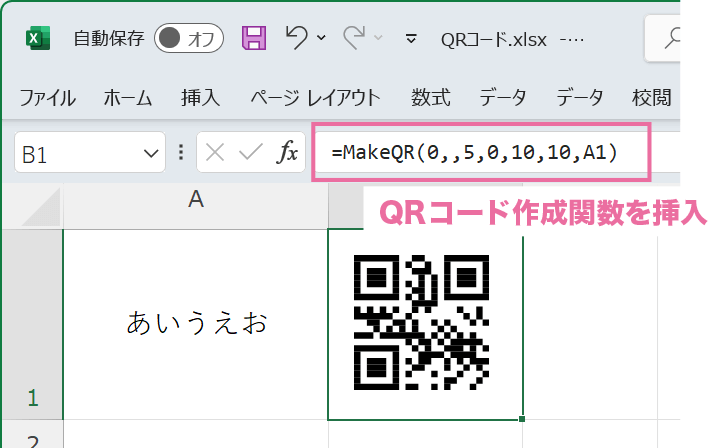Click the formula bar options dots
This screenshot has width=724, height=448.
181,152
